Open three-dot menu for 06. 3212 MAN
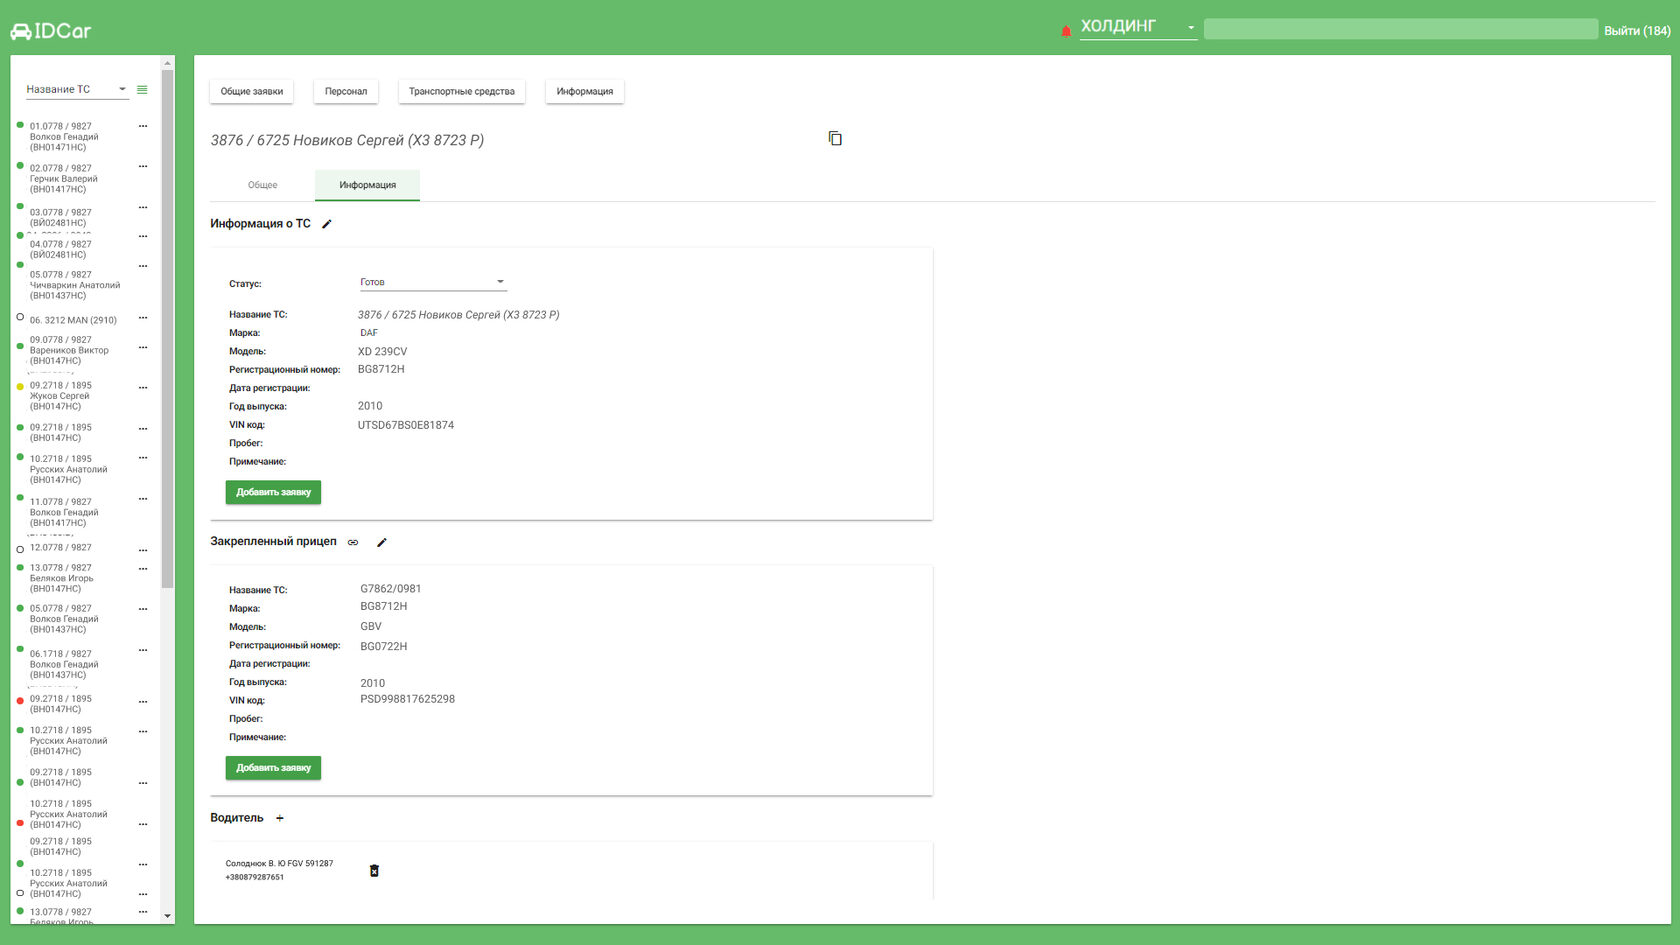Screen dimensions: 1680x945 pos(143,318)
